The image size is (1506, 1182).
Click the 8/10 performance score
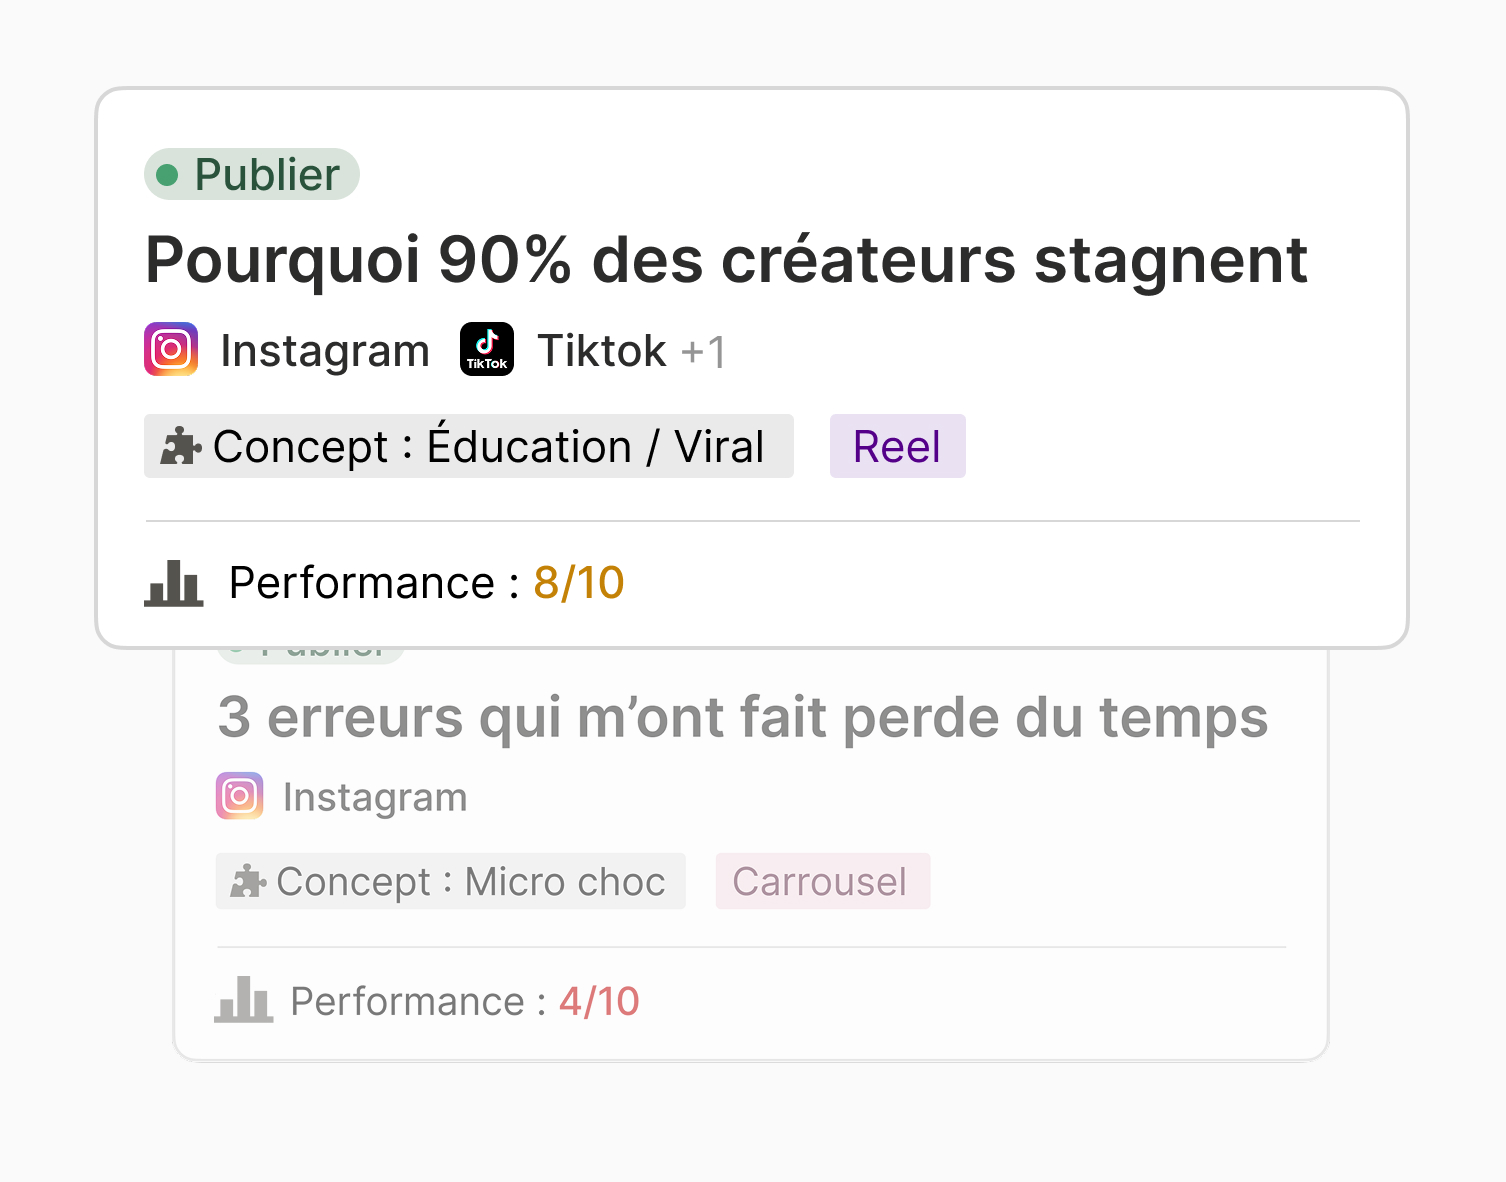[x=577, y=583]
